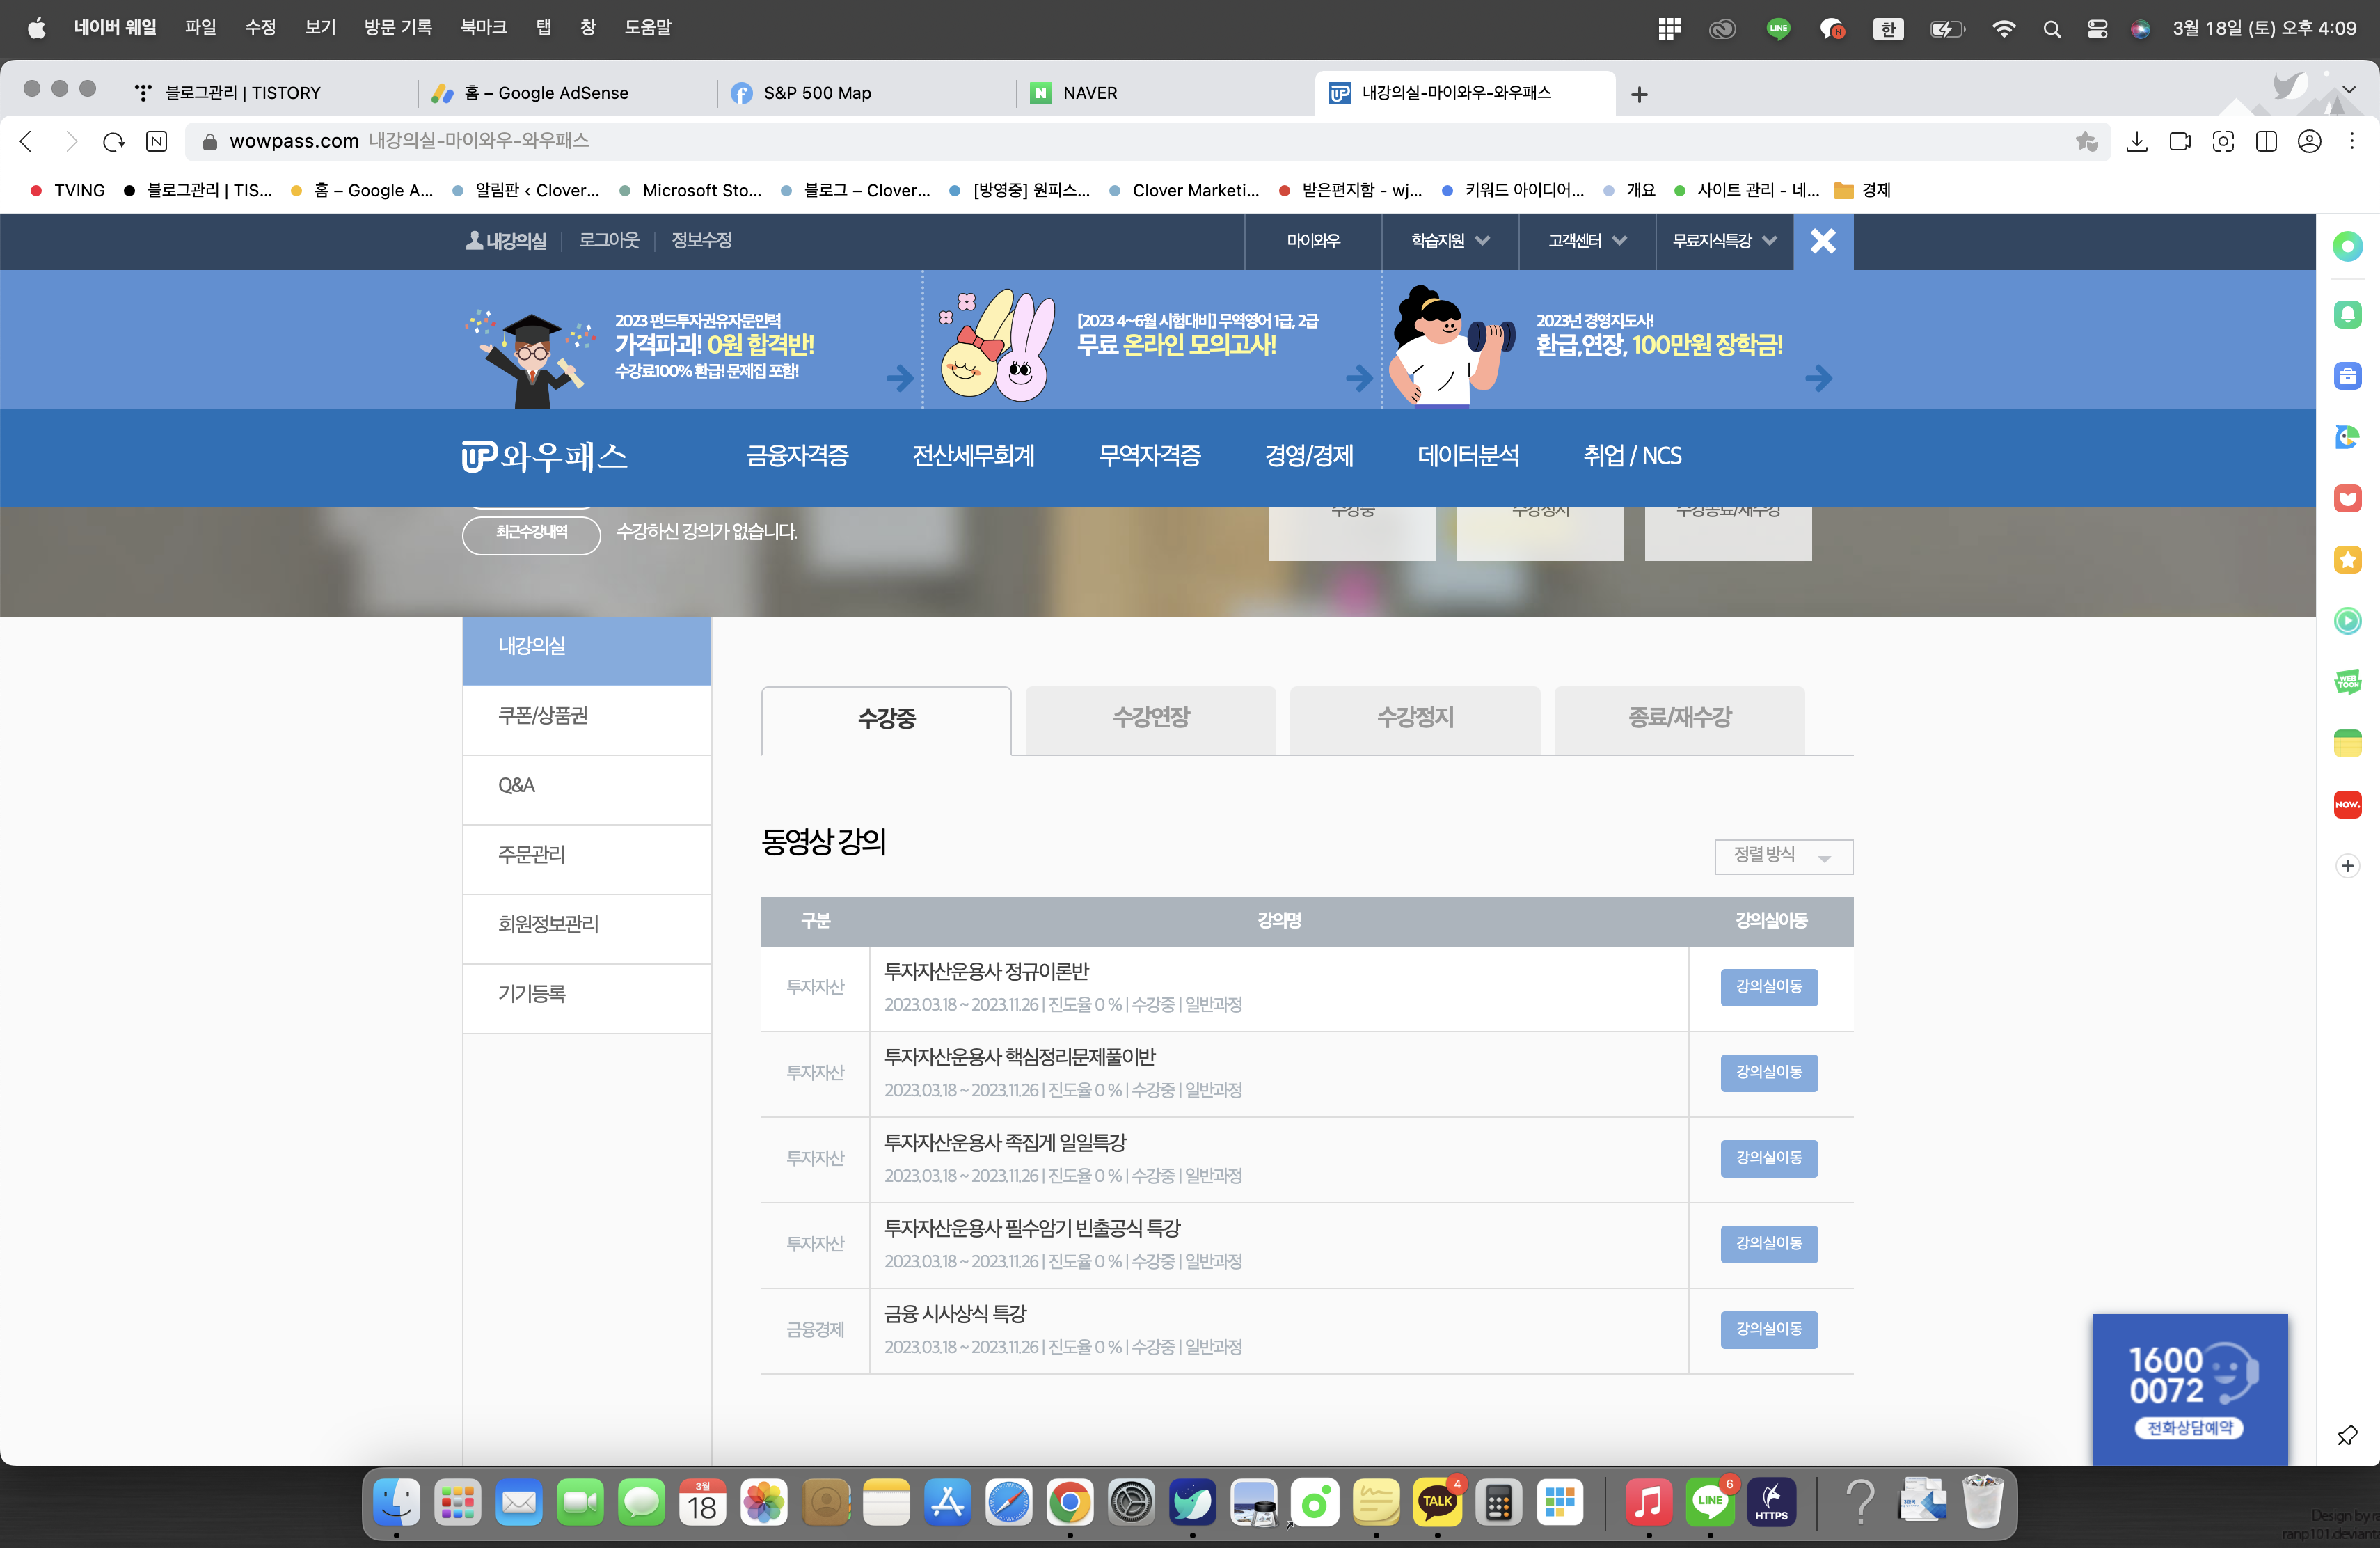This screenshot has width=2380, height=1548.
Task: Click 강의실이동 for 핵심정리문제풀이반
Action: (x=1769, y=1073)
